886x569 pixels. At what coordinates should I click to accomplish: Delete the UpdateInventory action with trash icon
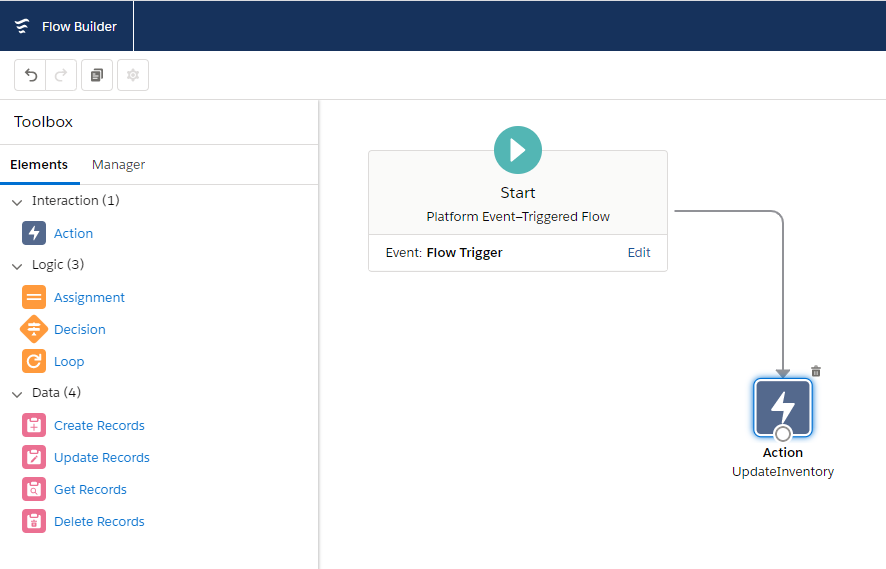coord(816,371)
